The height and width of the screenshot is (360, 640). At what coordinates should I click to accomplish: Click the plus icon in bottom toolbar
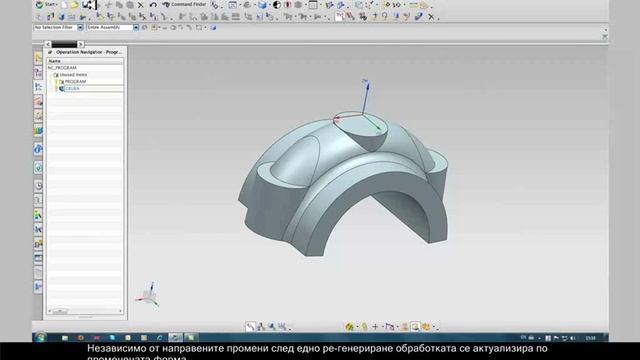coord(375,327)
